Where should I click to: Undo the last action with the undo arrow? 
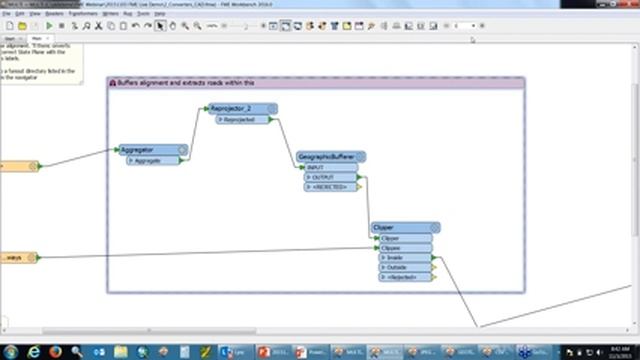pos(136,26)
